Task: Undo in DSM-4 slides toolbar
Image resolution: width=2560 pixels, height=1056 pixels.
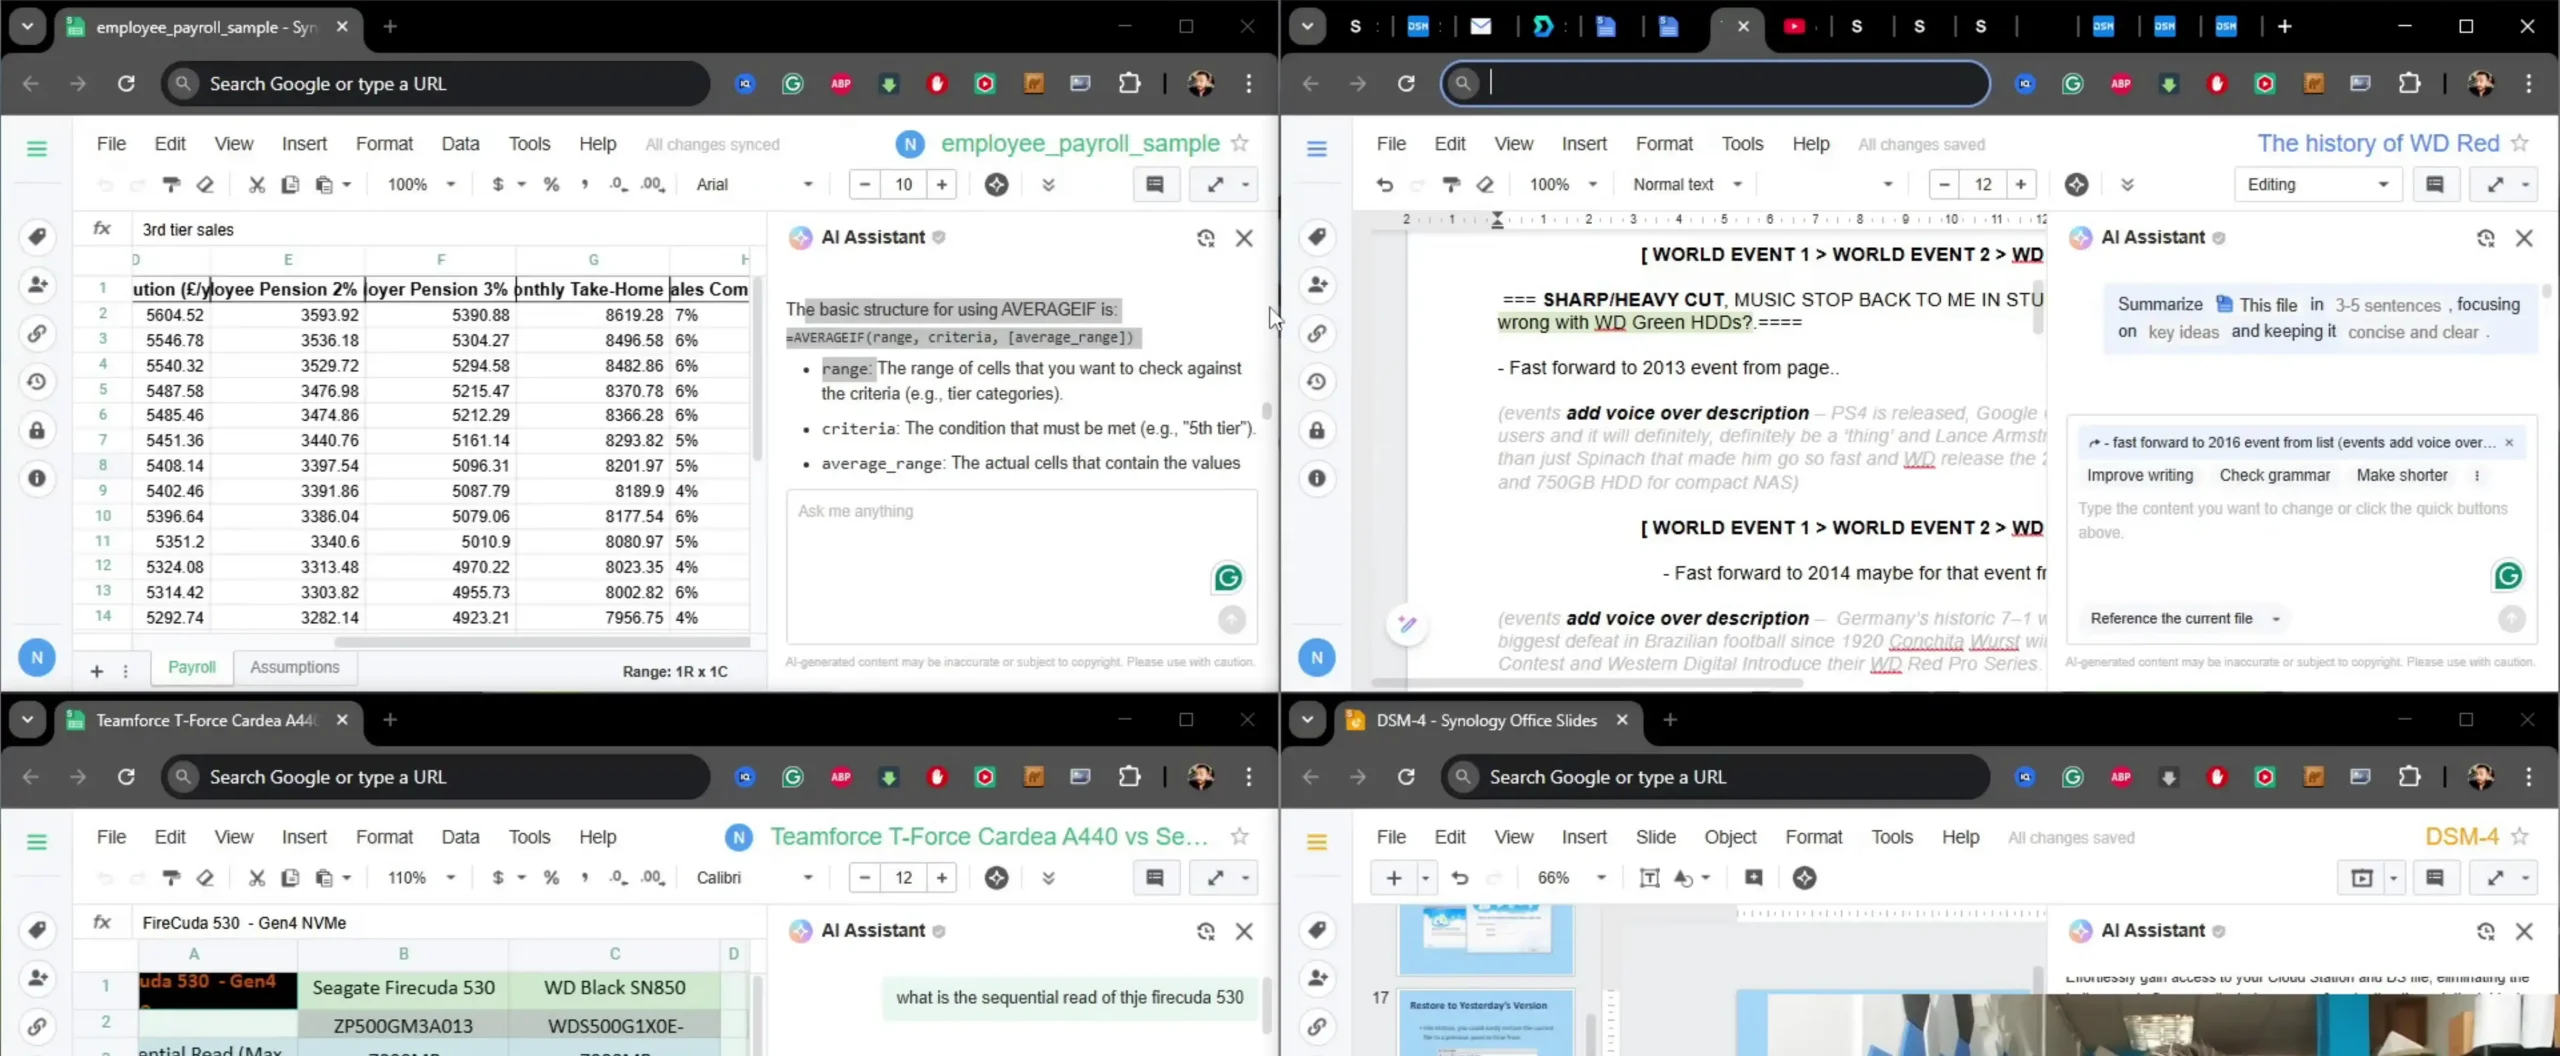Action: [1460, 877]
